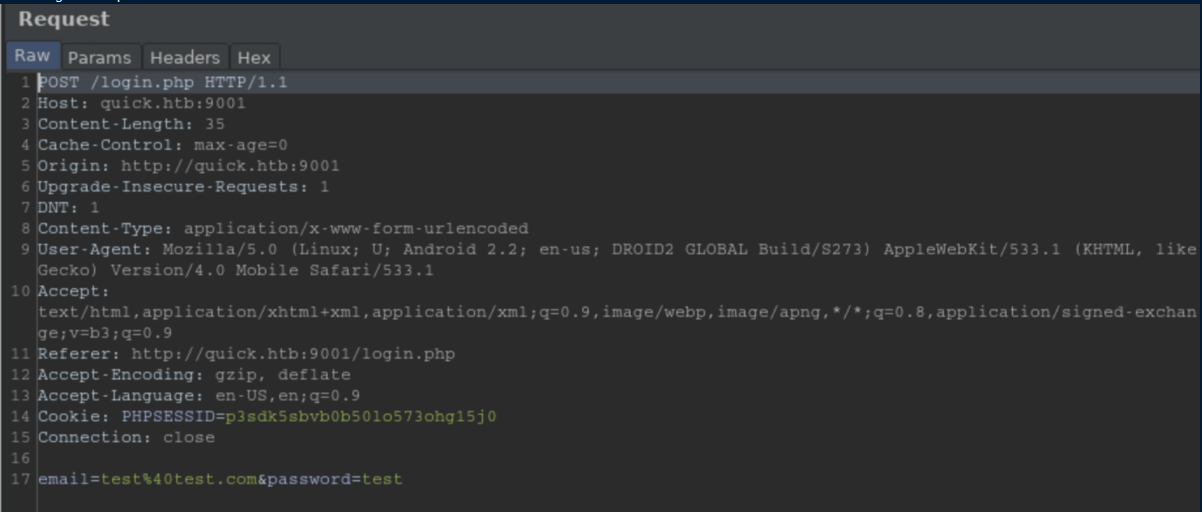1202x512 pixels.
Task: Click the POST /login.php request line
Action: (162, 82)
